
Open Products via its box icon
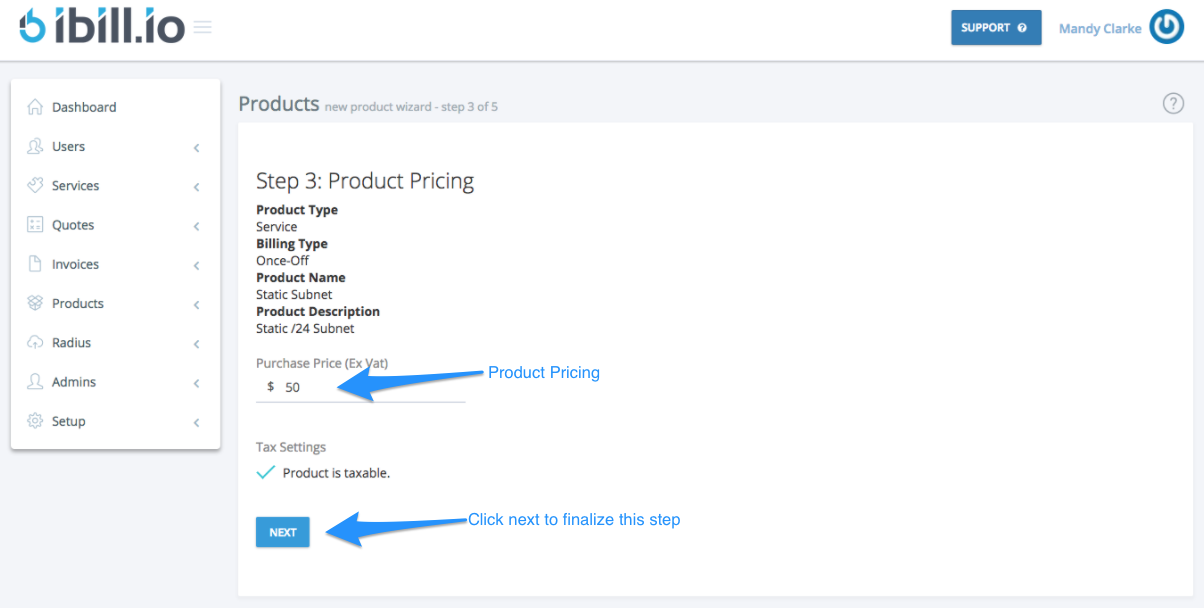(36, 303)
